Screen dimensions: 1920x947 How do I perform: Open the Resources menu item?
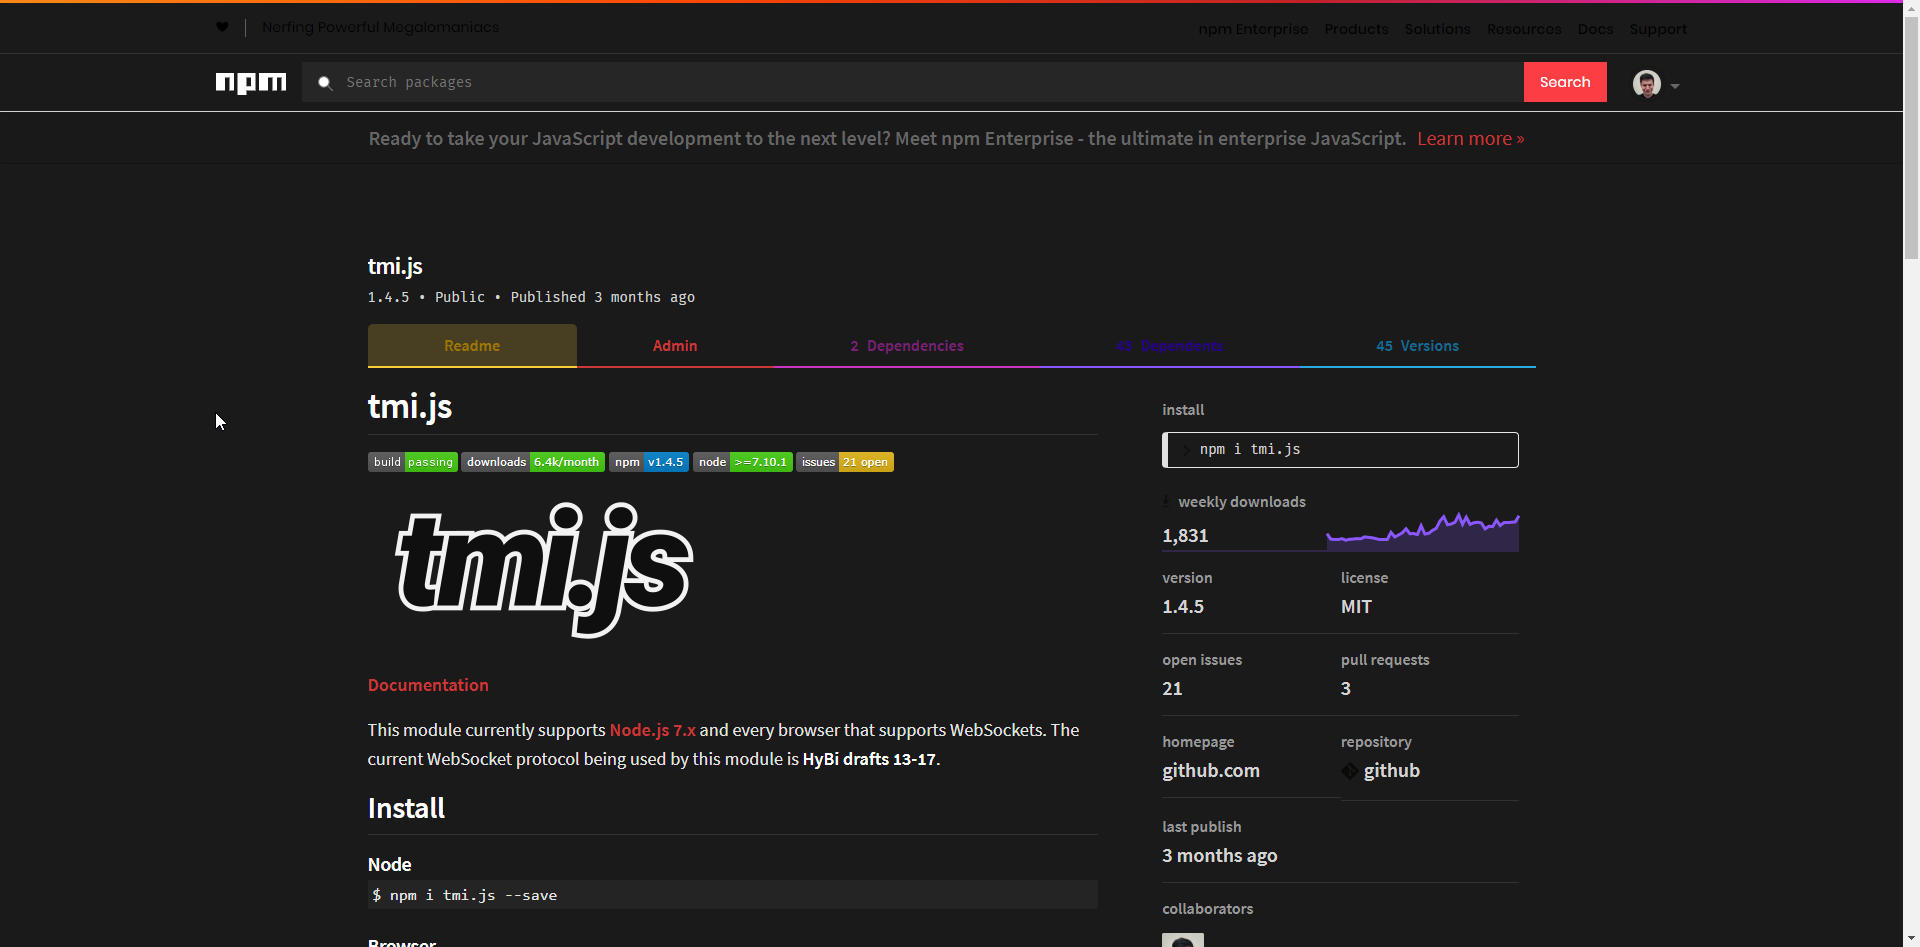[1524, 29]
